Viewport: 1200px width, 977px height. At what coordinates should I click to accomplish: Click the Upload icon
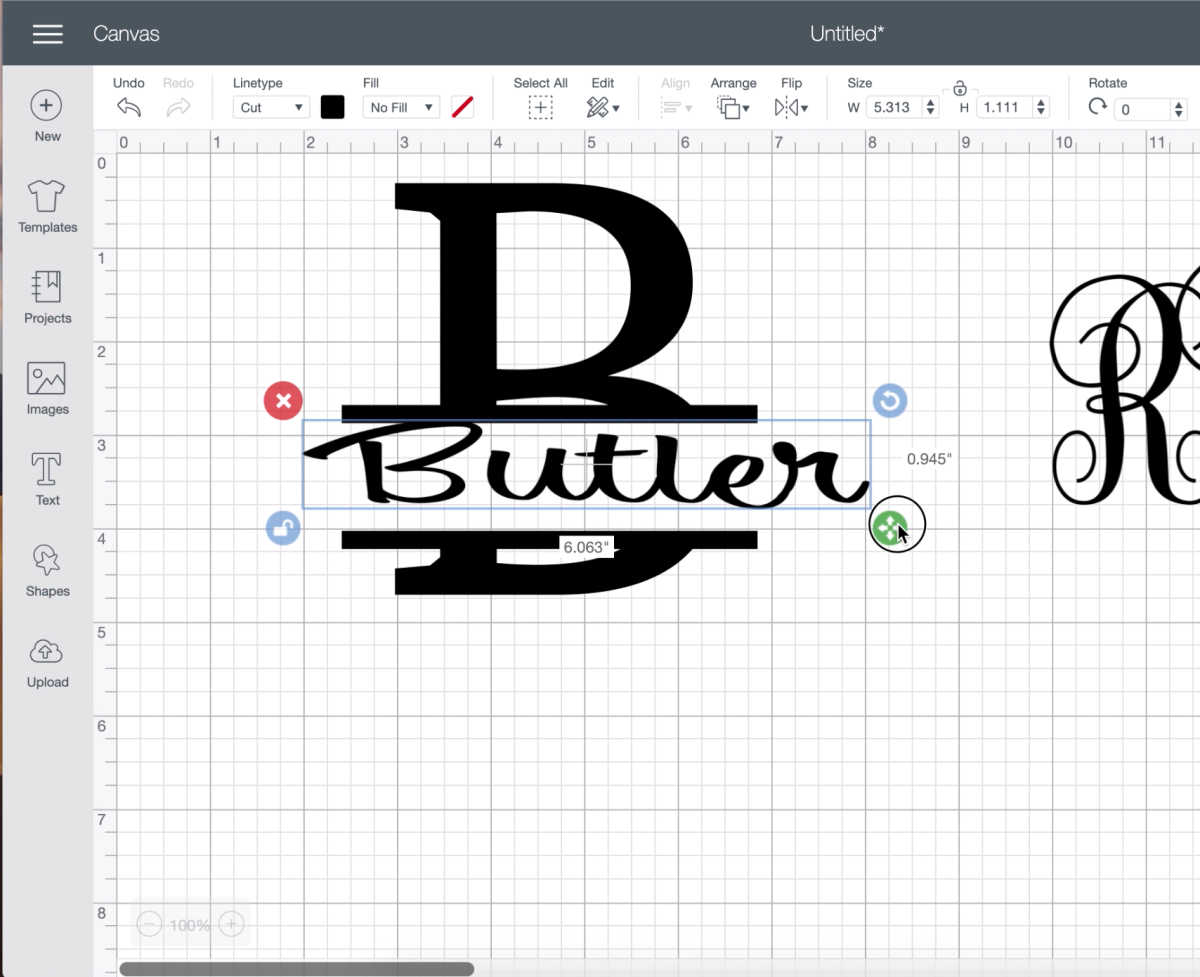47,652
